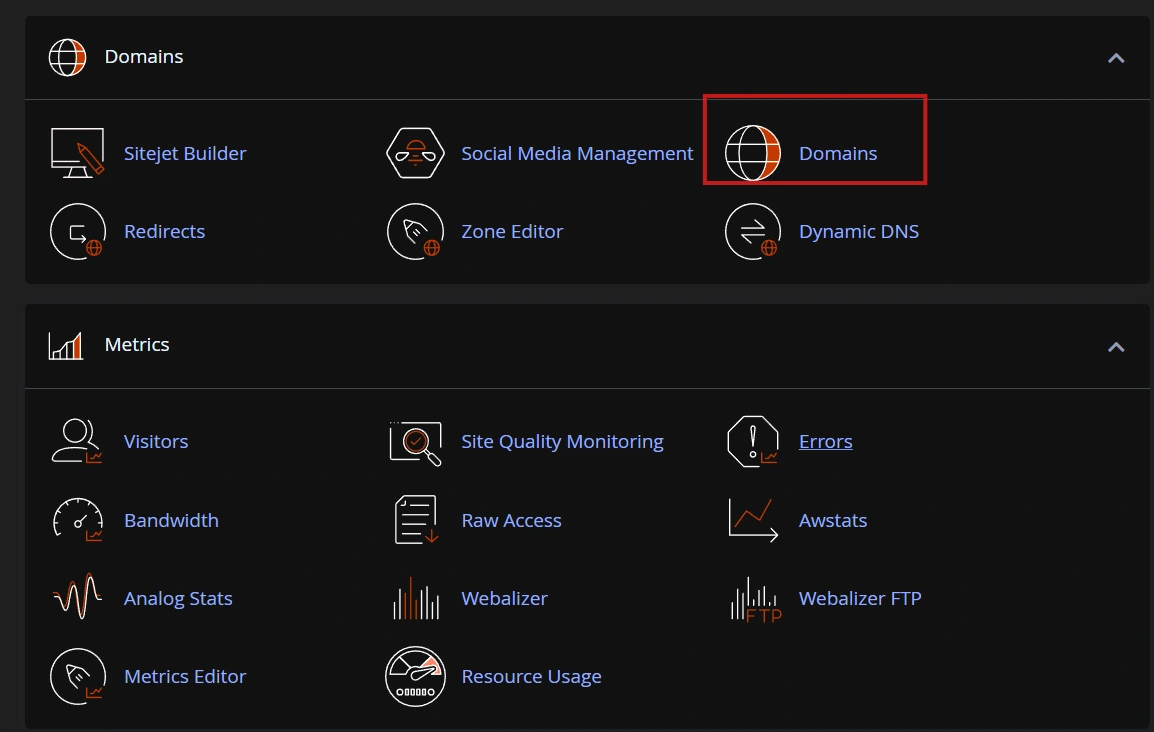Open the Webalizer link
The height and width of the screenshot is (732, 1154).
pos(504,598)
